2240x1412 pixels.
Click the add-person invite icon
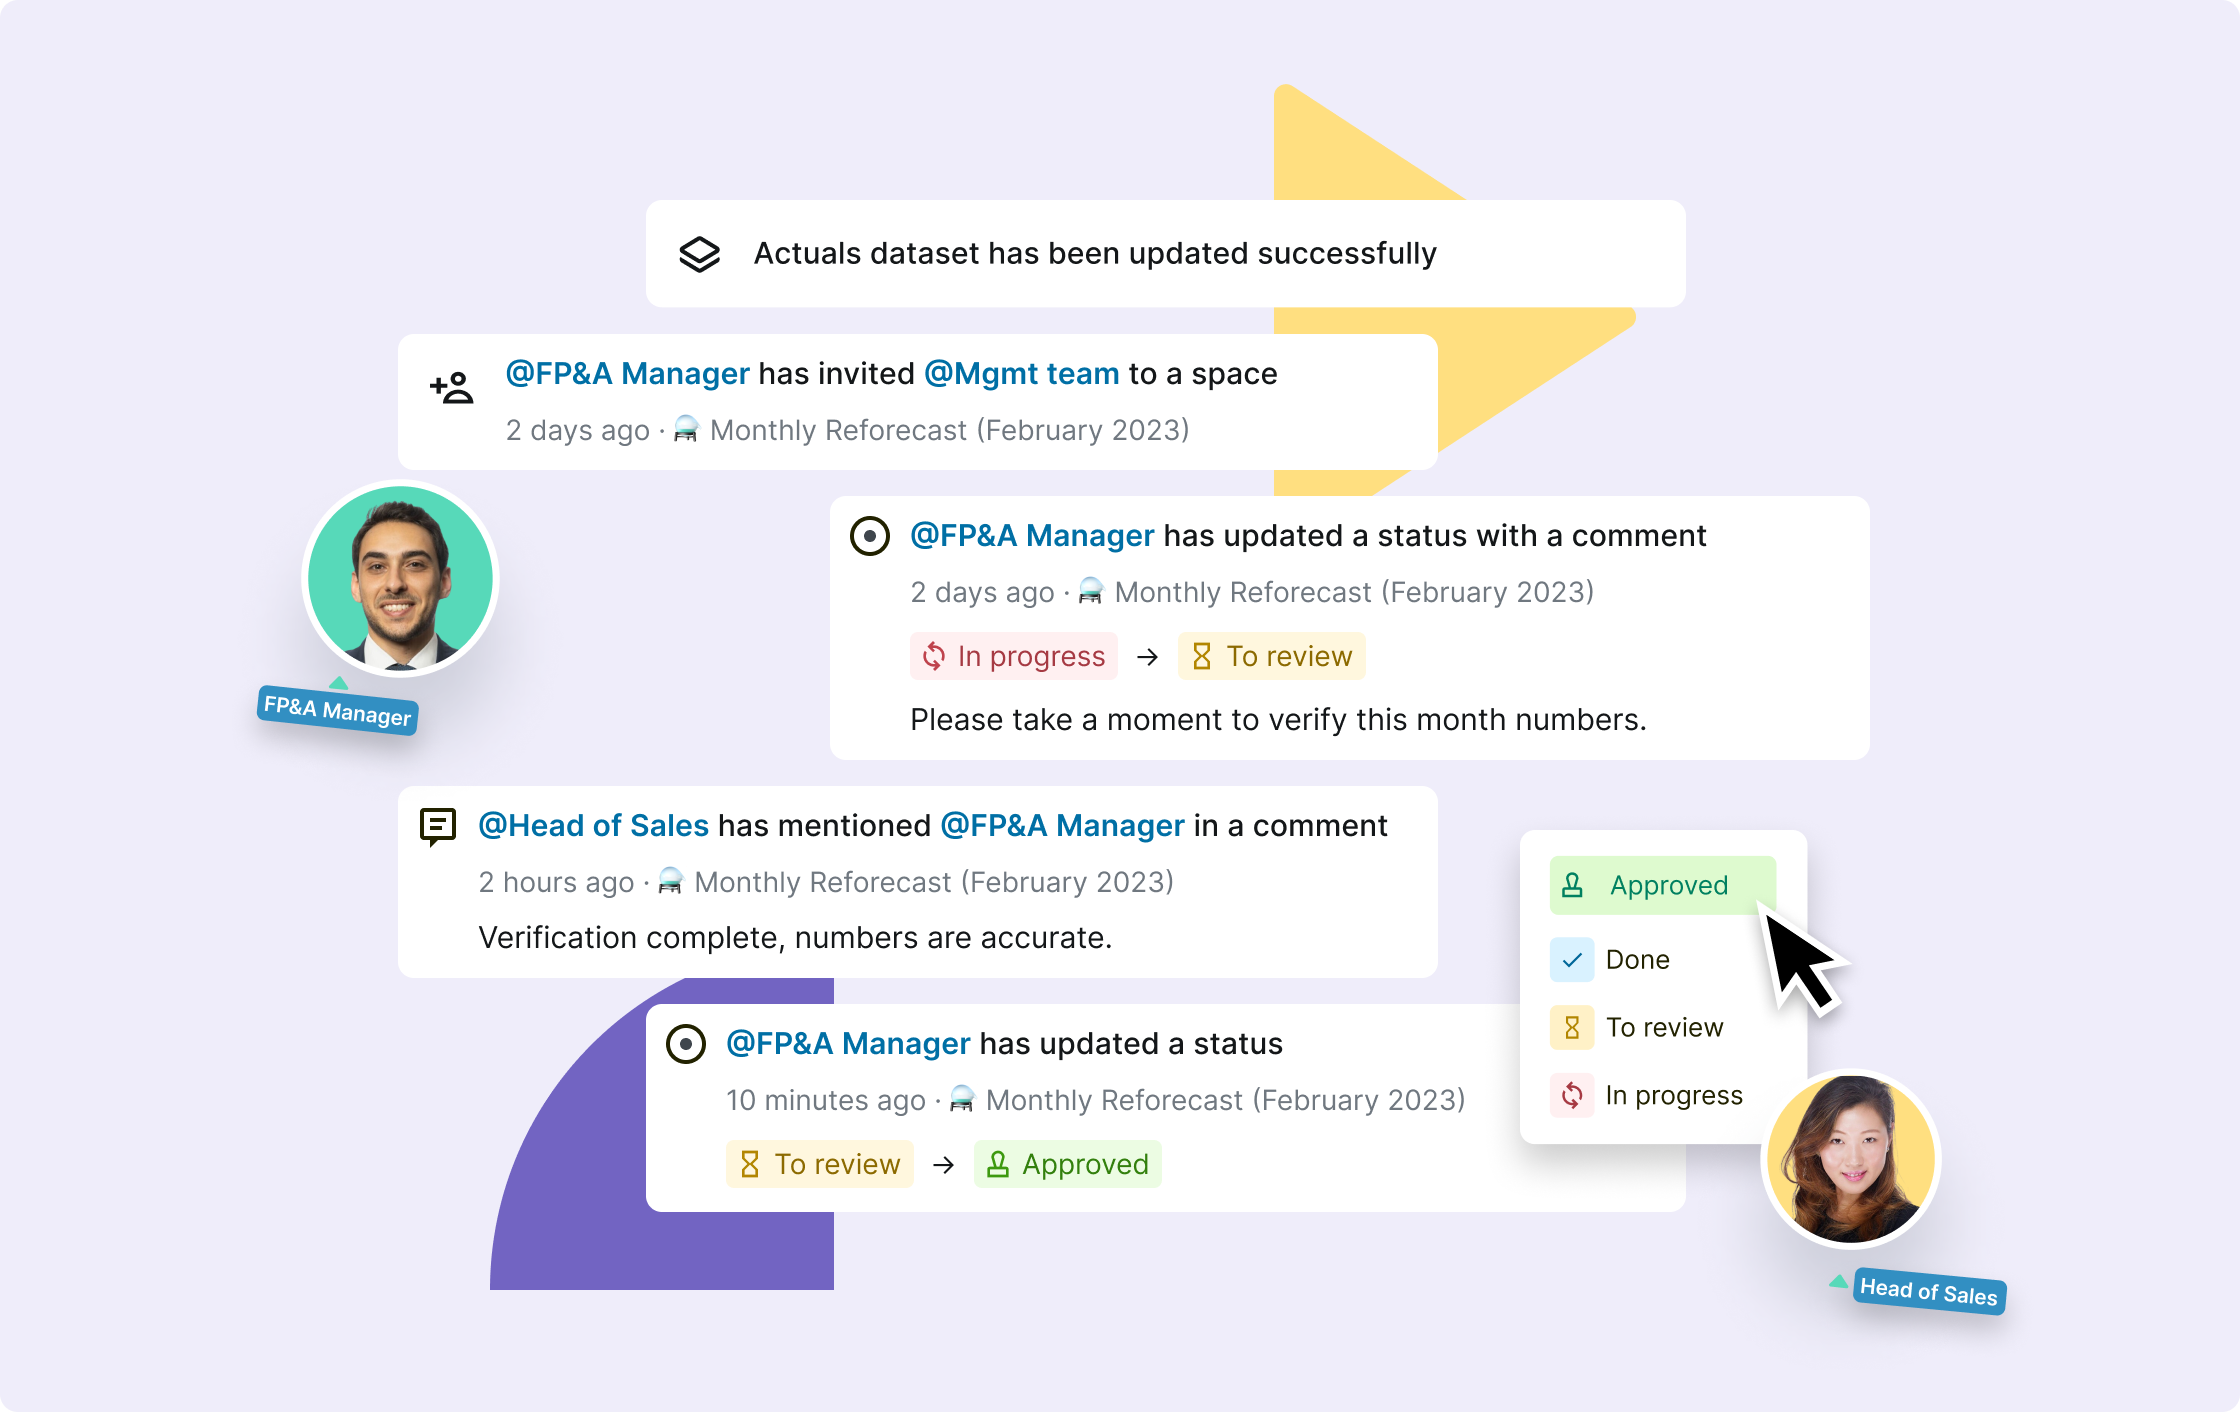pyautogui.click(x=452, y=387)
